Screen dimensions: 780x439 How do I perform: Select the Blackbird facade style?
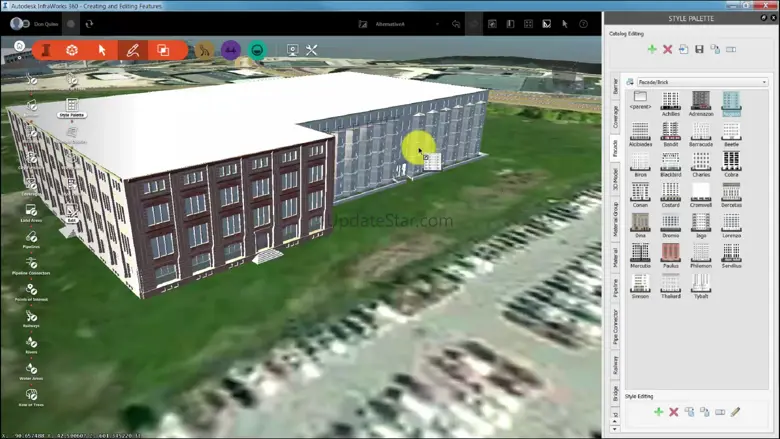click(x=671, y=165)
